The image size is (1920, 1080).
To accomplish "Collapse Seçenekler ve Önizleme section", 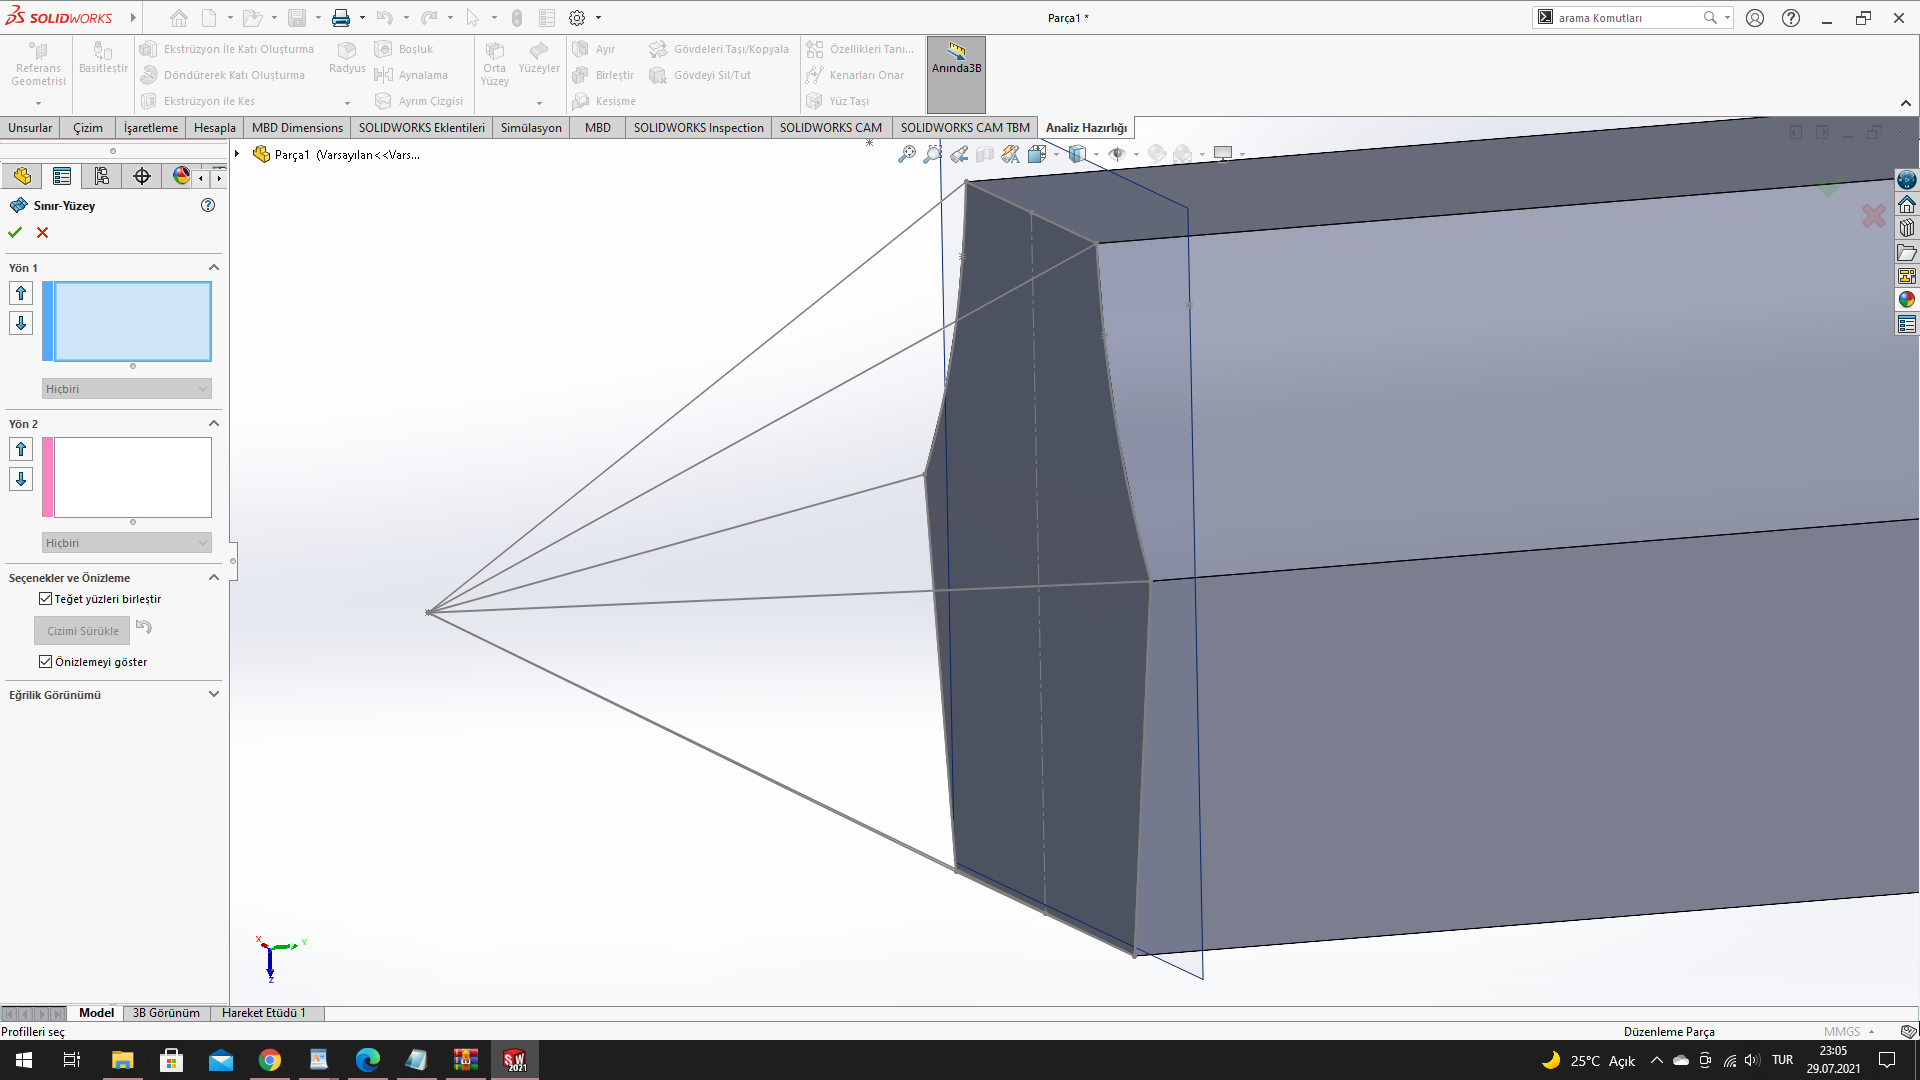I will pyautogui.click(x=213, y=577).
